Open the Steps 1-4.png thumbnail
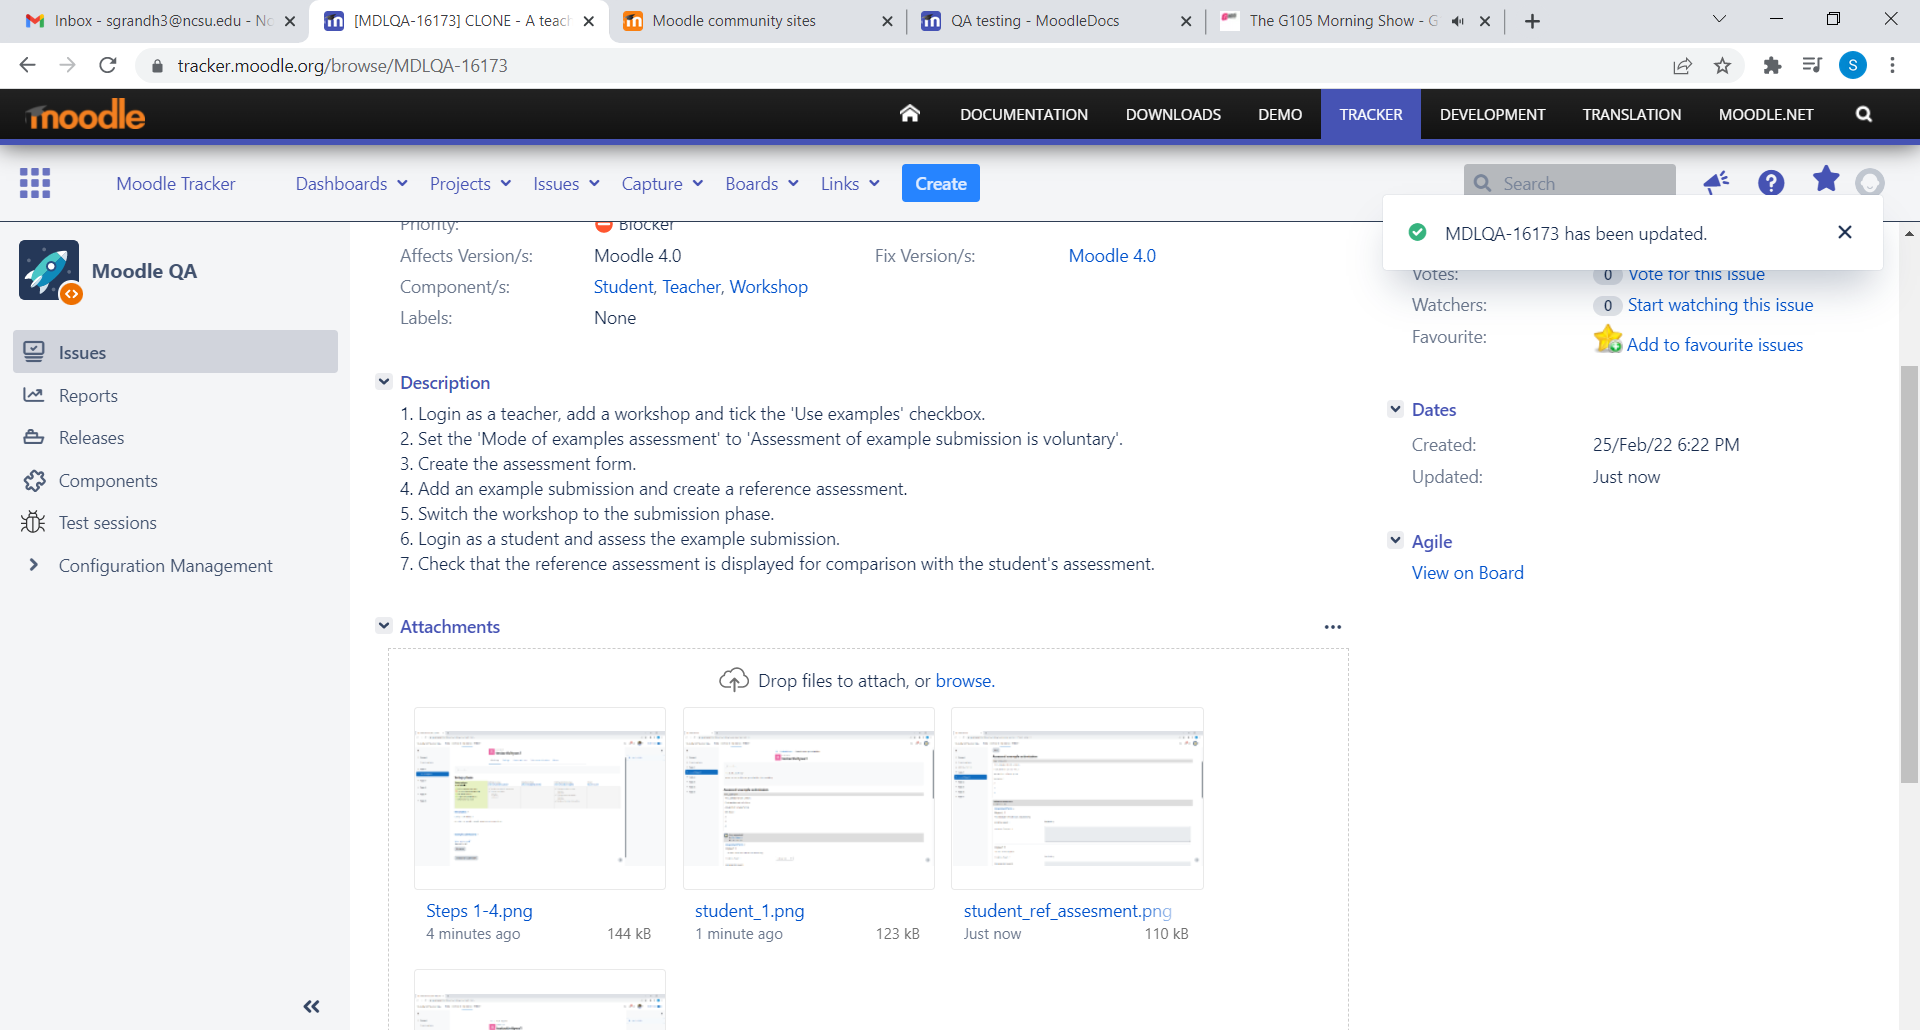Image resolution: width=1920 pixels, height=1030 pixels. pyautogui.click(x=540, y=798)
